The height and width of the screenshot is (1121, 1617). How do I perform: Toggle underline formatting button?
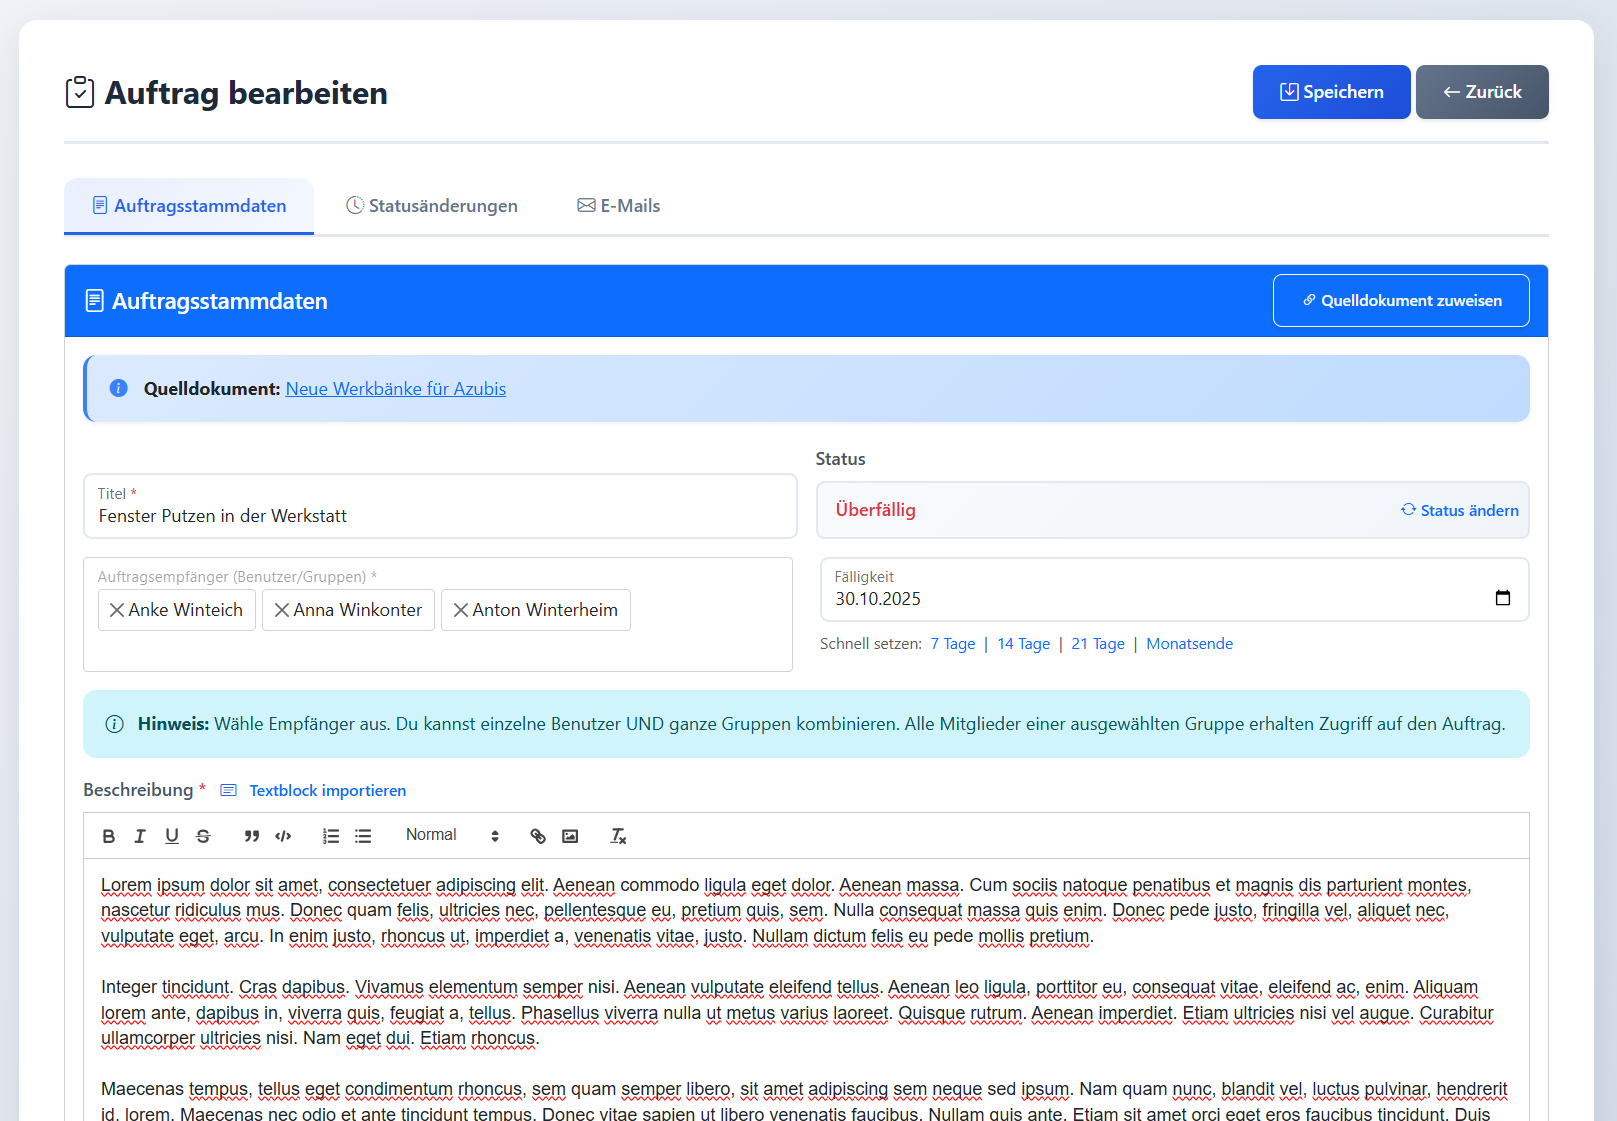pyautogui.click(x=172, y=836)
